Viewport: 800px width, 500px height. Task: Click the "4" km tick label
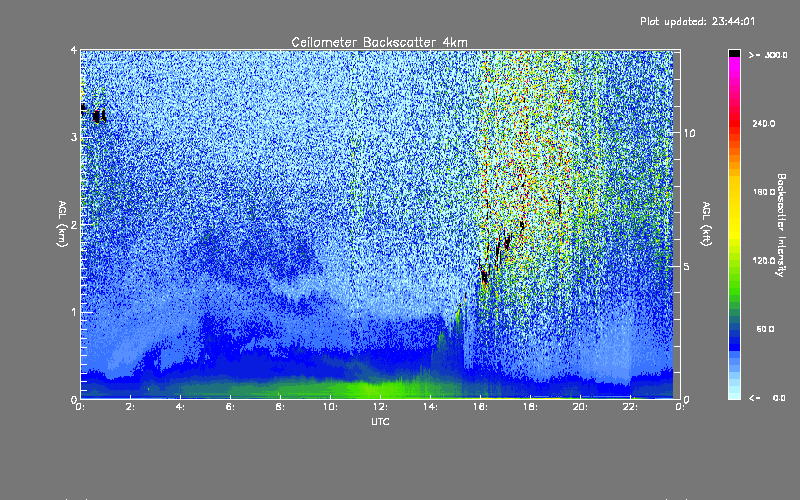pyautogui.click(x=74, y=50)
